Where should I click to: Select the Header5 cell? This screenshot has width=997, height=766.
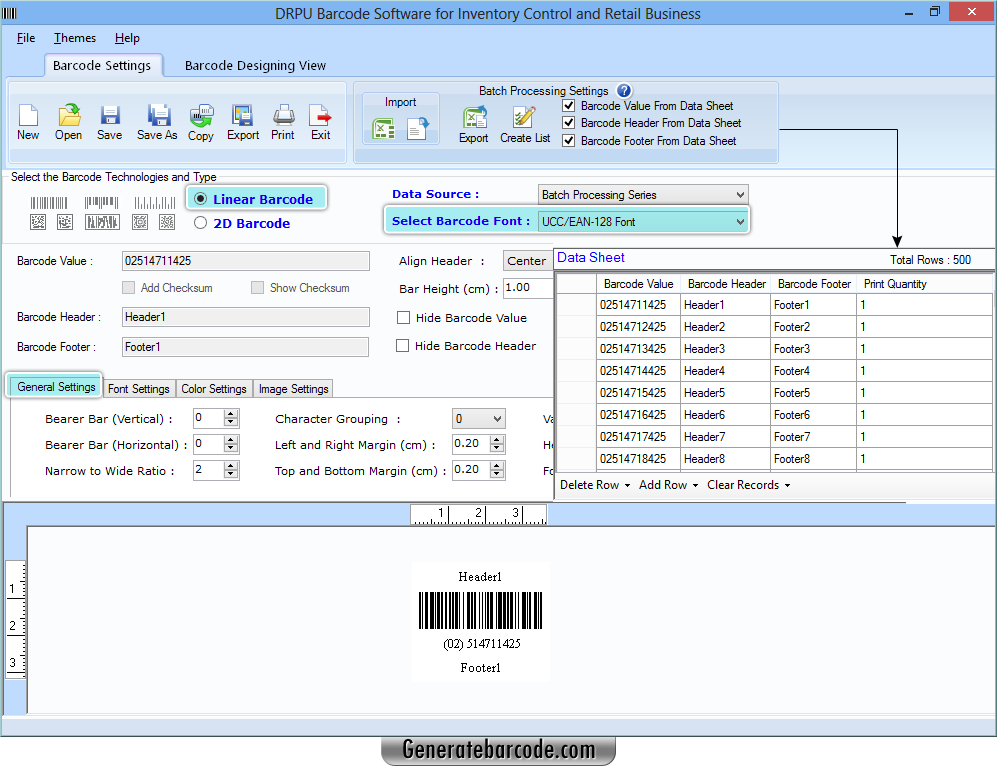point(725,393)
